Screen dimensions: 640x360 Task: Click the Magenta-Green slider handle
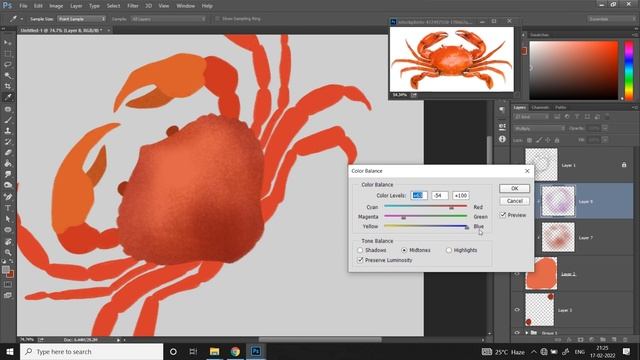click(403, 218)
